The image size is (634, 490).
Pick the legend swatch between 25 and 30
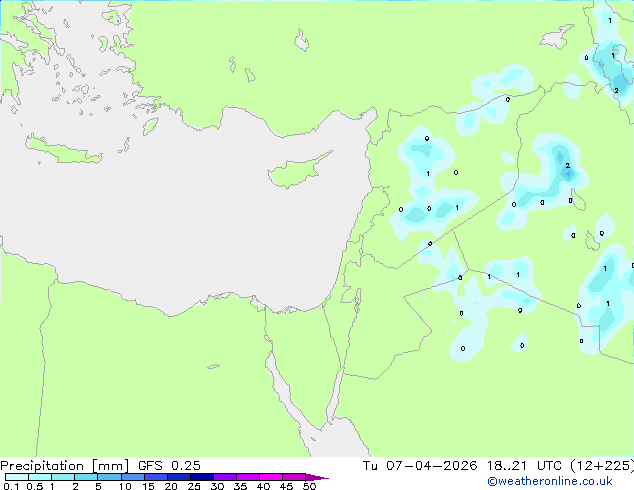pos(201,477)
